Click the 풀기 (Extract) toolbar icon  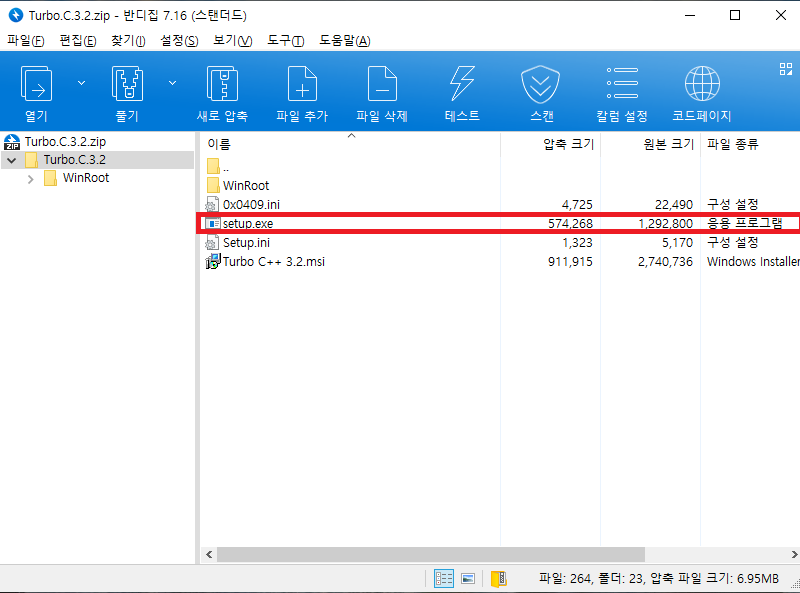coord(127,84)
